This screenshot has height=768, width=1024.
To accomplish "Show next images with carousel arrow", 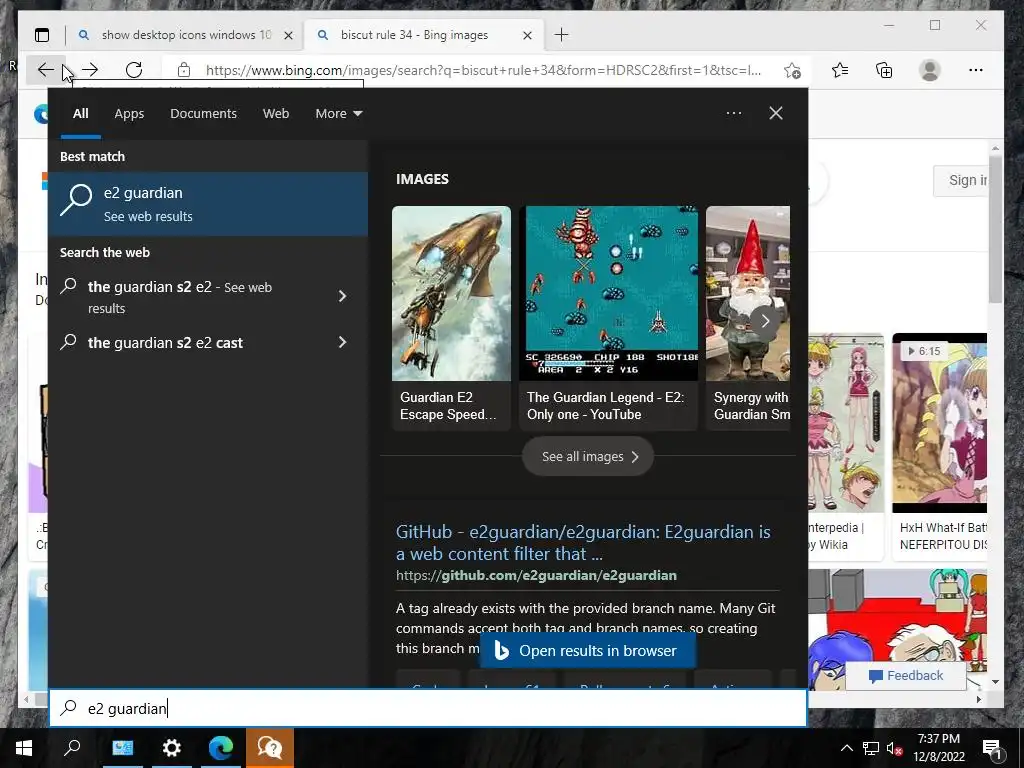I will pyautogui.click(x=765, y=321).
